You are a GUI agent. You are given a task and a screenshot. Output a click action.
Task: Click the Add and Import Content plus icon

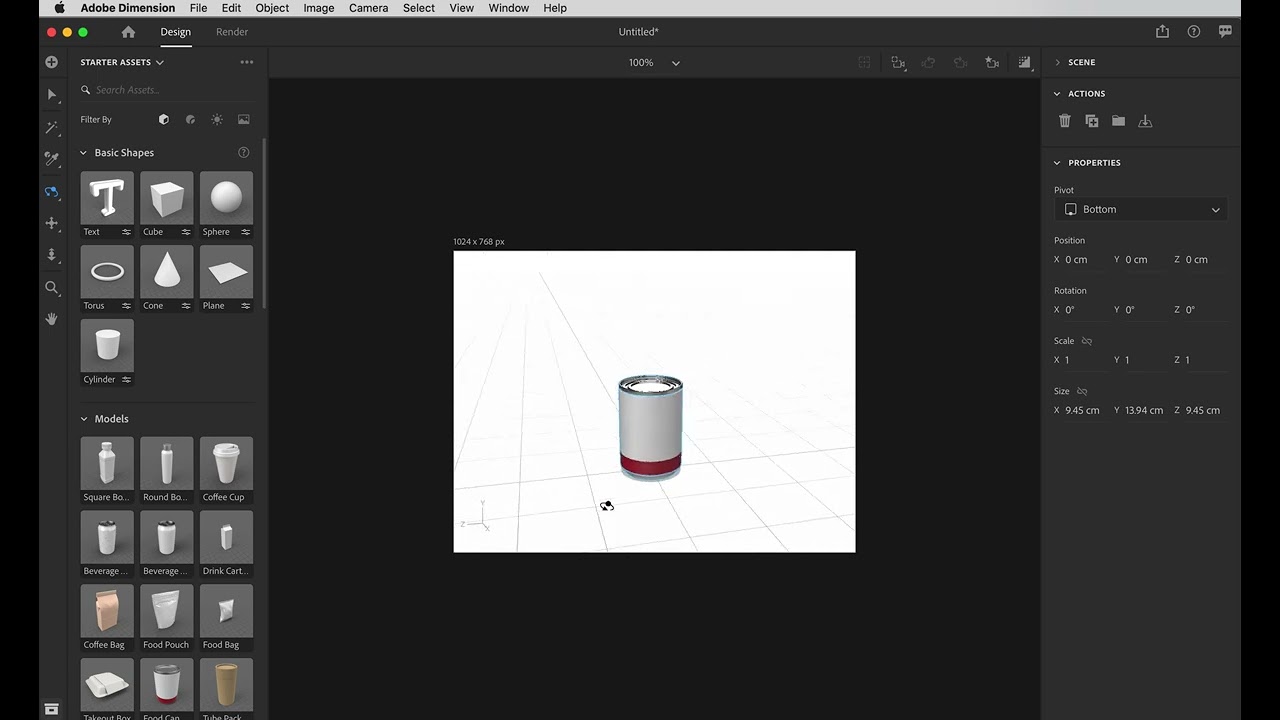coord(52,62)
